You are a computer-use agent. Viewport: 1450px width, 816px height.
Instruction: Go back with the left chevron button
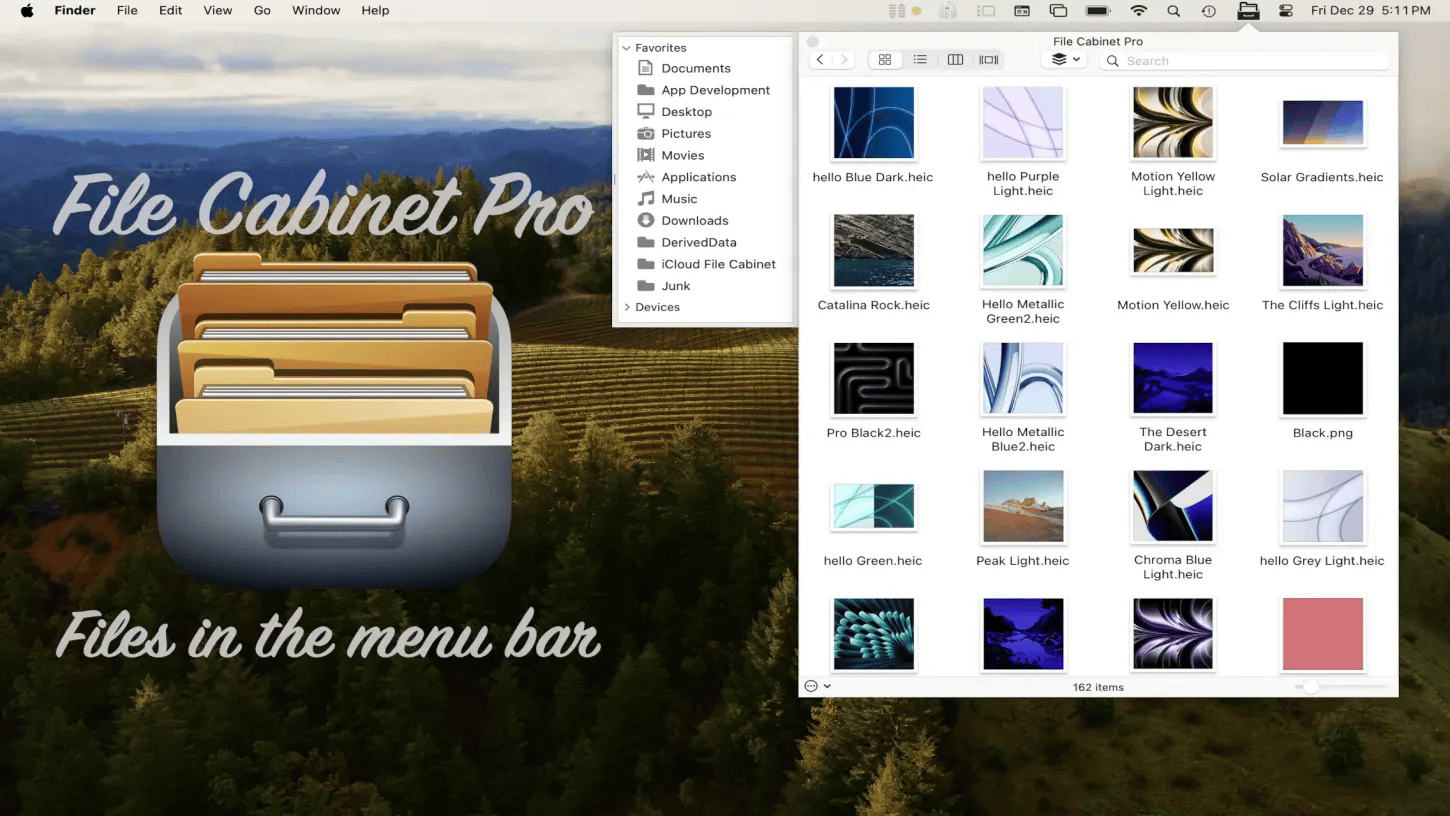[820, 60]
